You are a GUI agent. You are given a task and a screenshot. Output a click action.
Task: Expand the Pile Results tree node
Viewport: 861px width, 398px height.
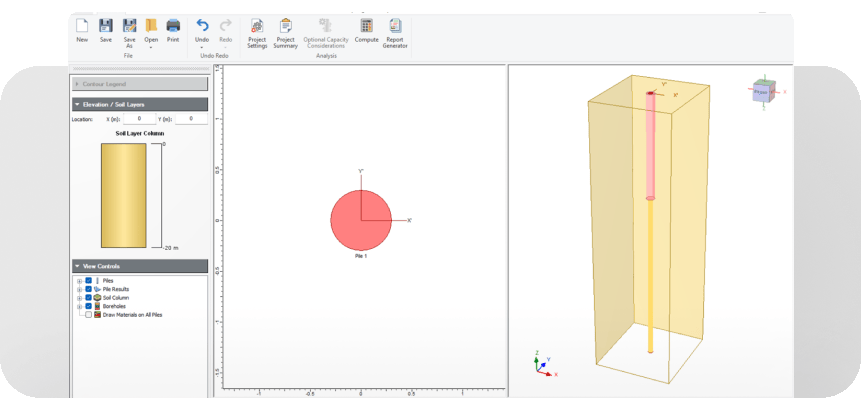80,289
